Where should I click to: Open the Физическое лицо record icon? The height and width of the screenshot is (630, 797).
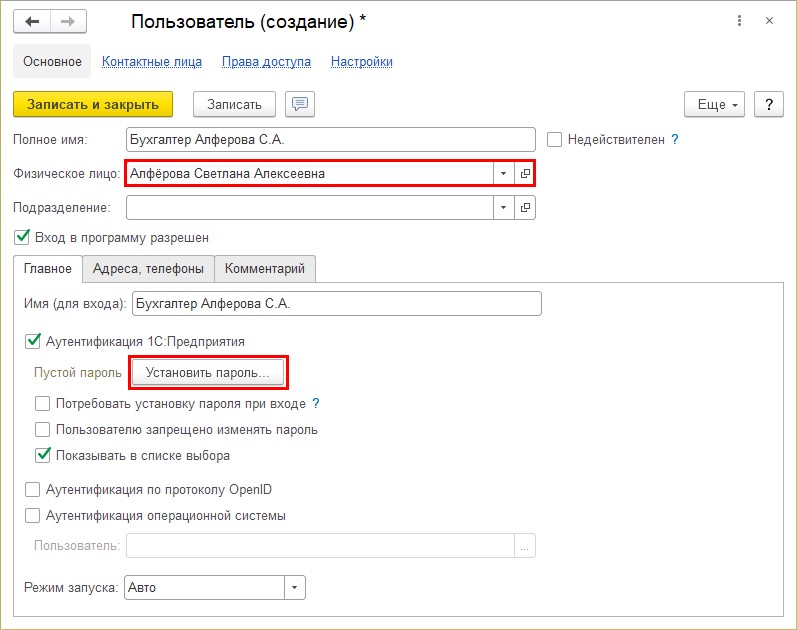pos(525,173)
